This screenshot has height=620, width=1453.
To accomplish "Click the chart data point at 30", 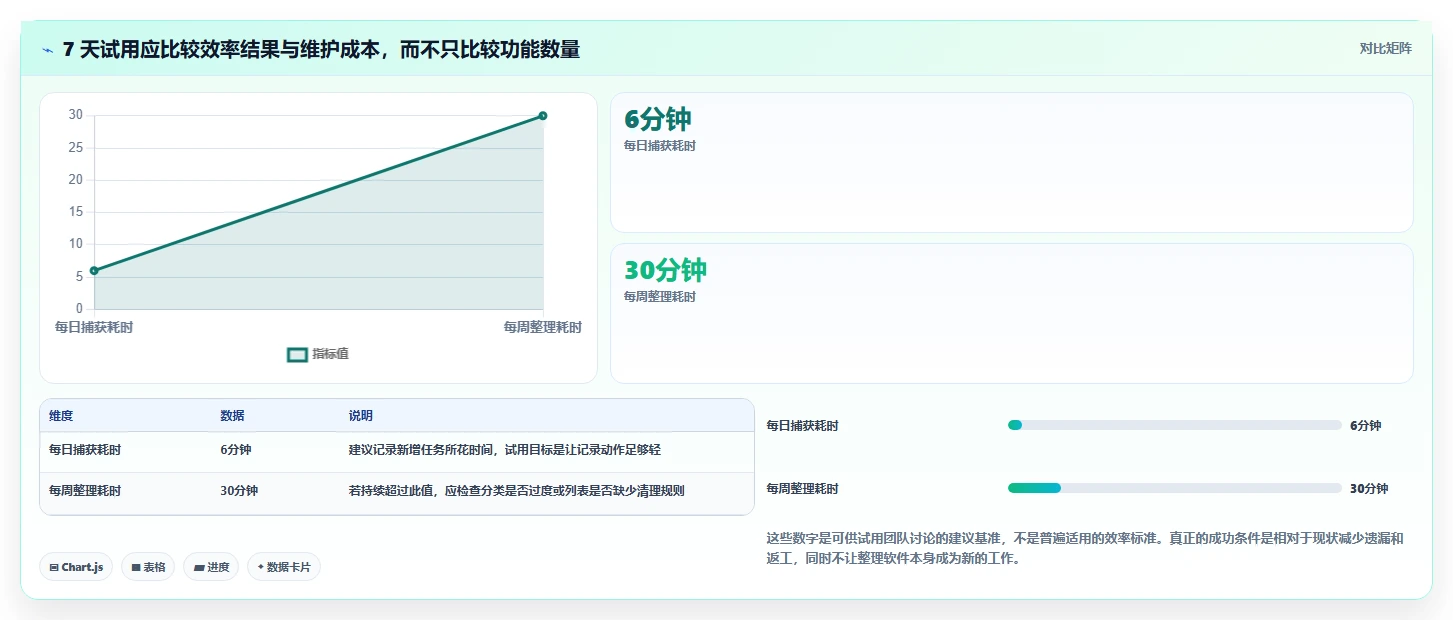I will [x=543, y=116].
